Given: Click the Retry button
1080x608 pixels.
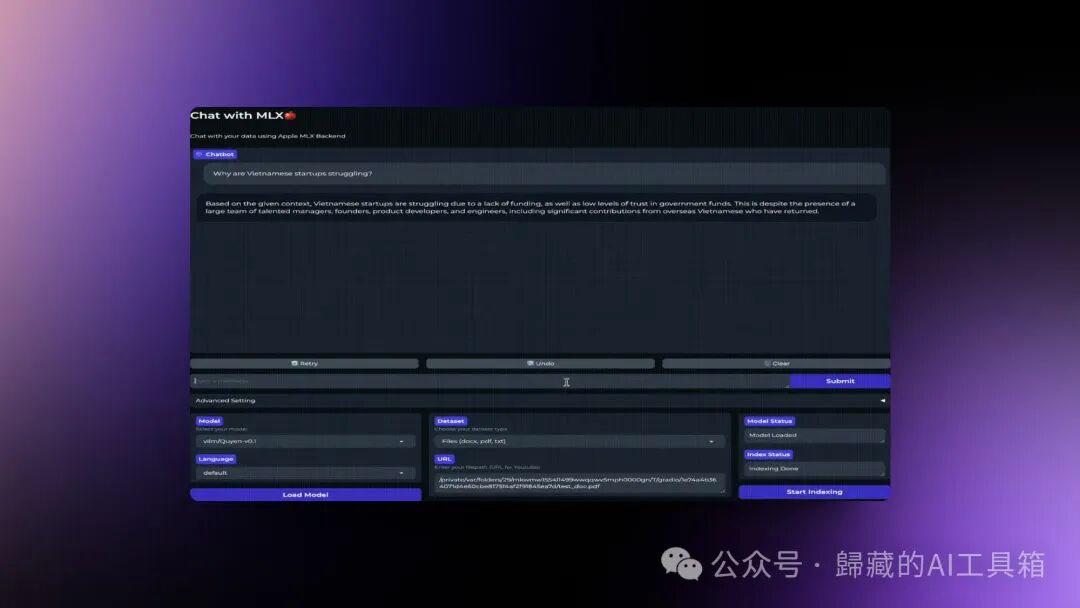Looking at the screenshot, I should (304, 364).
